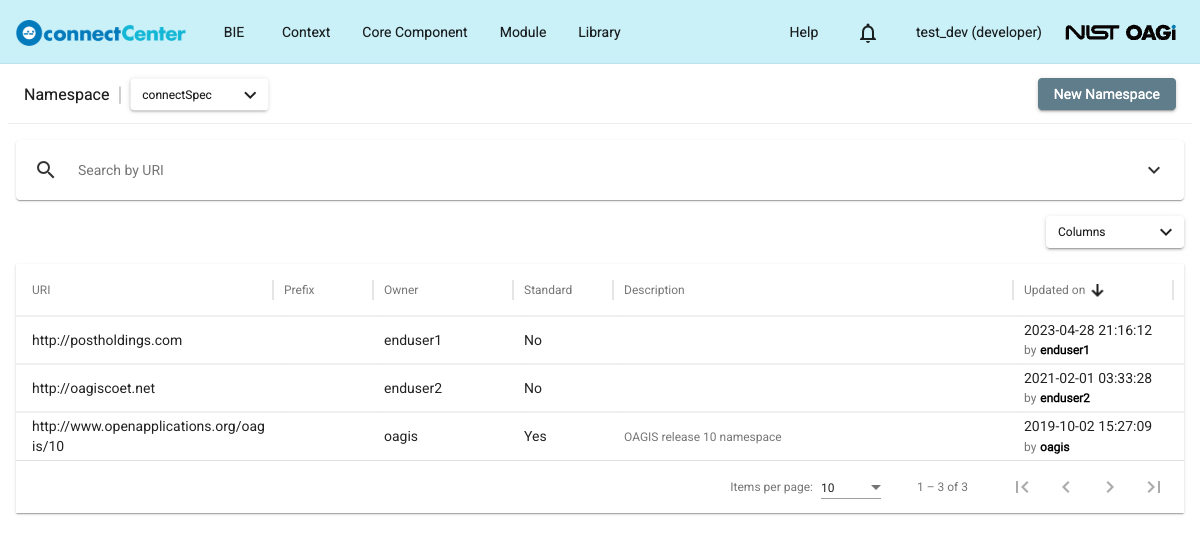Viewport: 1200px width, 560px height.
Task: Click the 2023-04-28 21:16:12 timestamp
Action: pyautogui.click(x=1088, y=330)
